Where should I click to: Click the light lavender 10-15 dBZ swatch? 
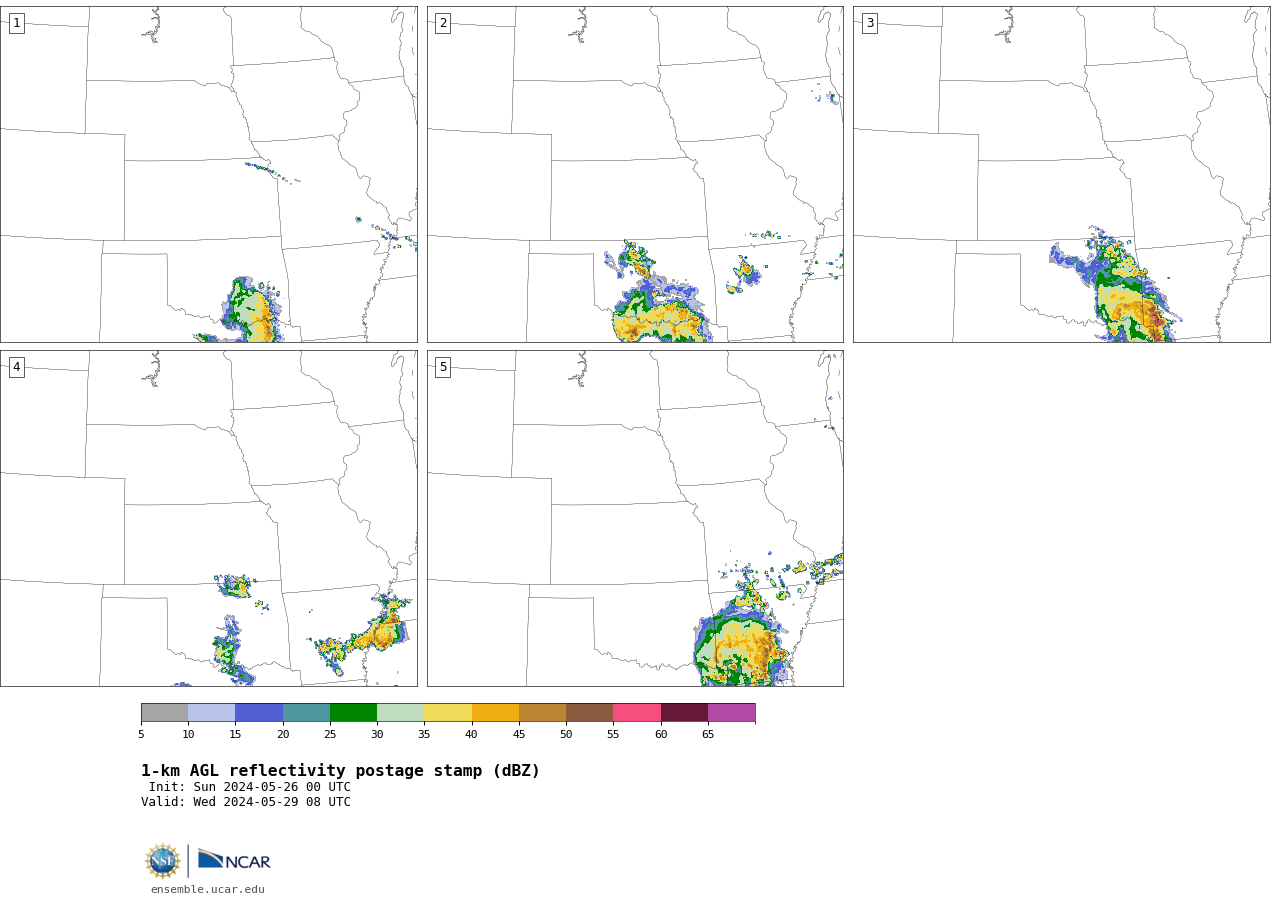pyautogui.click(x=212, y=712)
